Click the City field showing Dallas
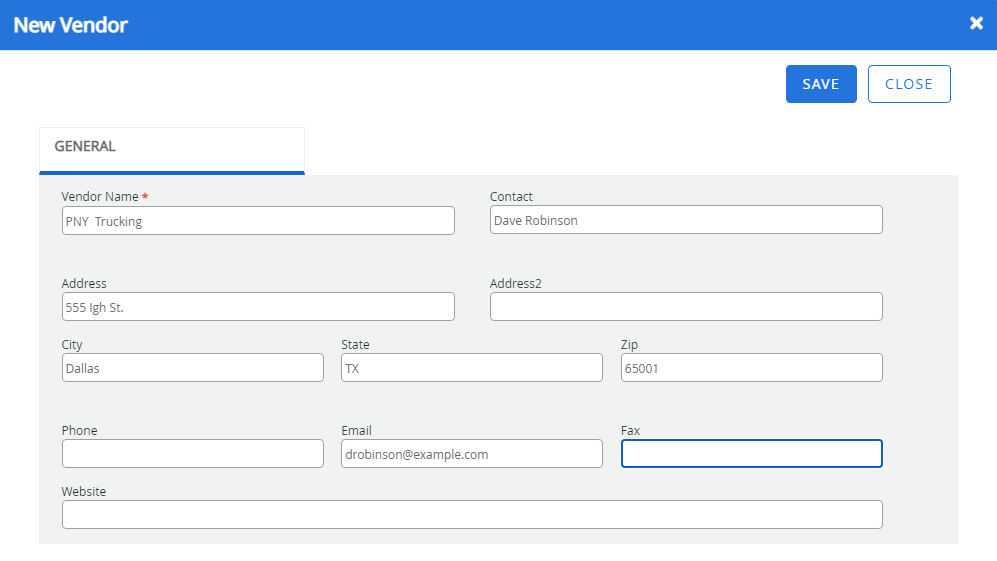 [193, 368]
